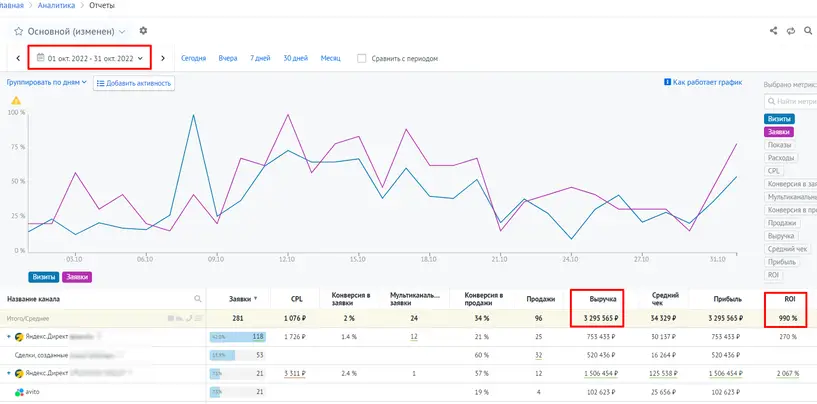The height and width of the screenshot is (404, 817).
Task: Enable the CPL metric tag in right panel
Action: tap(773, 171)
